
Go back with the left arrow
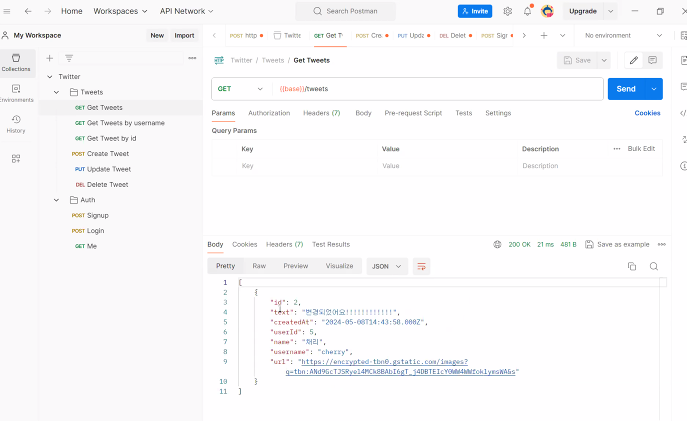tap(28, 11)
